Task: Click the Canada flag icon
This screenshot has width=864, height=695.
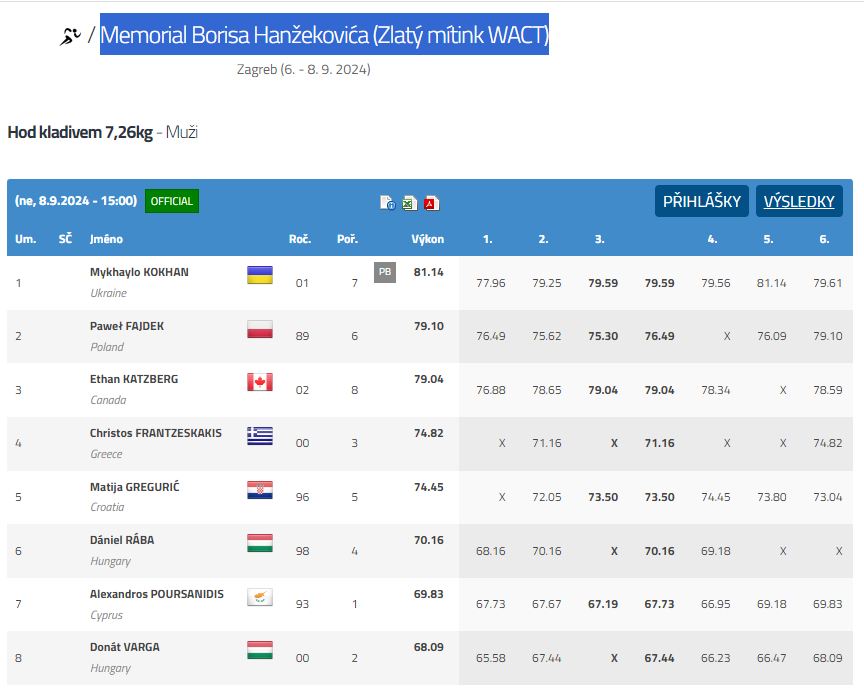Action: pos(260,381)
